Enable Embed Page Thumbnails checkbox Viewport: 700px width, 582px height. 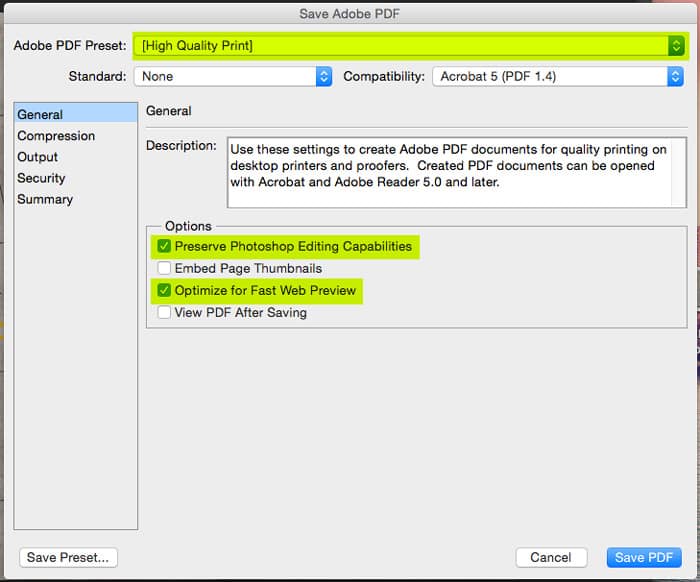(x=164, y=268)
